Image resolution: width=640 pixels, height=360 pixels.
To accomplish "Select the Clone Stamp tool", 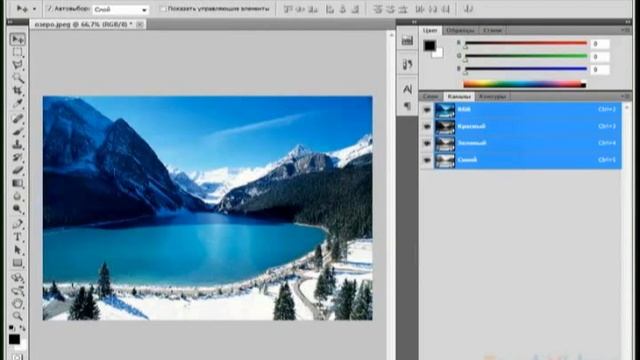I will (18, 144).
